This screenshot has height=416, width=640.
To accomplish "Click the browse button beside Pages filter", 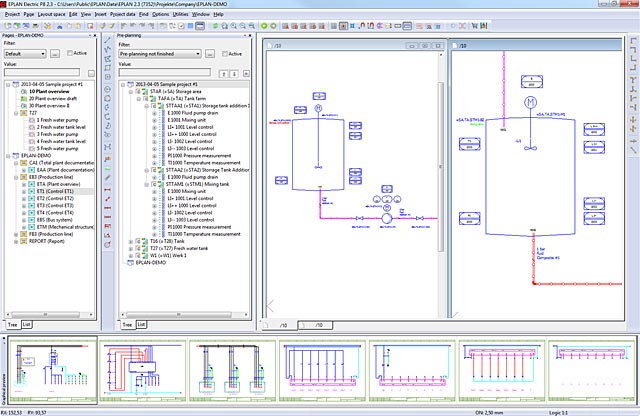I will click(55, 53).
